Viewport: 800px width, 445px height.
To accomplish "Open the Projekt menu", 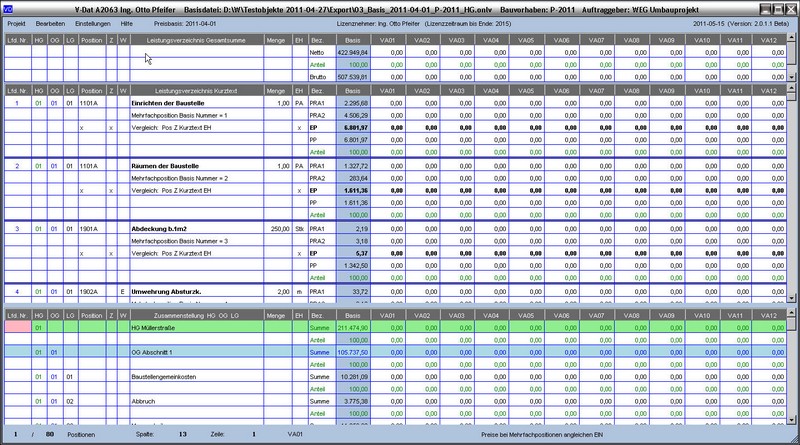I will coord(17,21).
